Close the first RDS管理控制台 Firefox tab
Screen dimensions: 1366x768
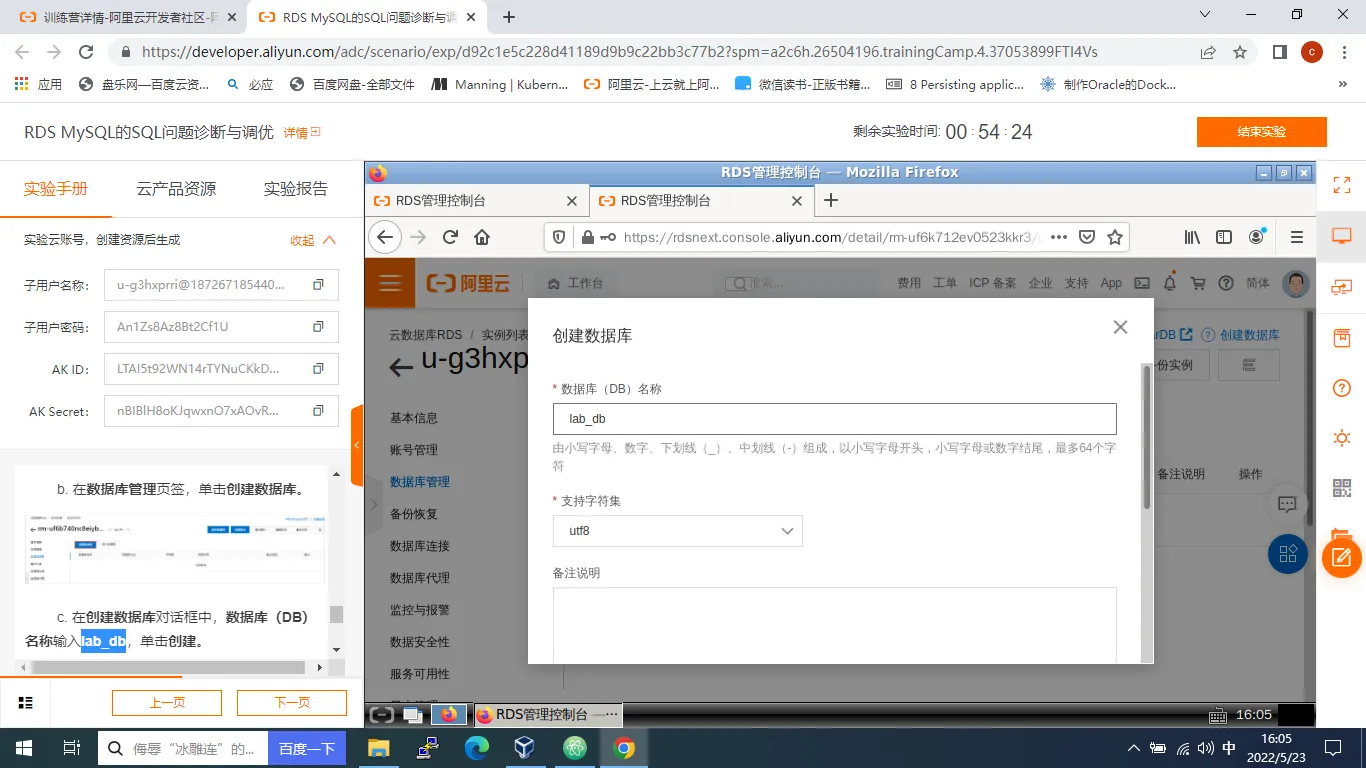tap(572, 201)
